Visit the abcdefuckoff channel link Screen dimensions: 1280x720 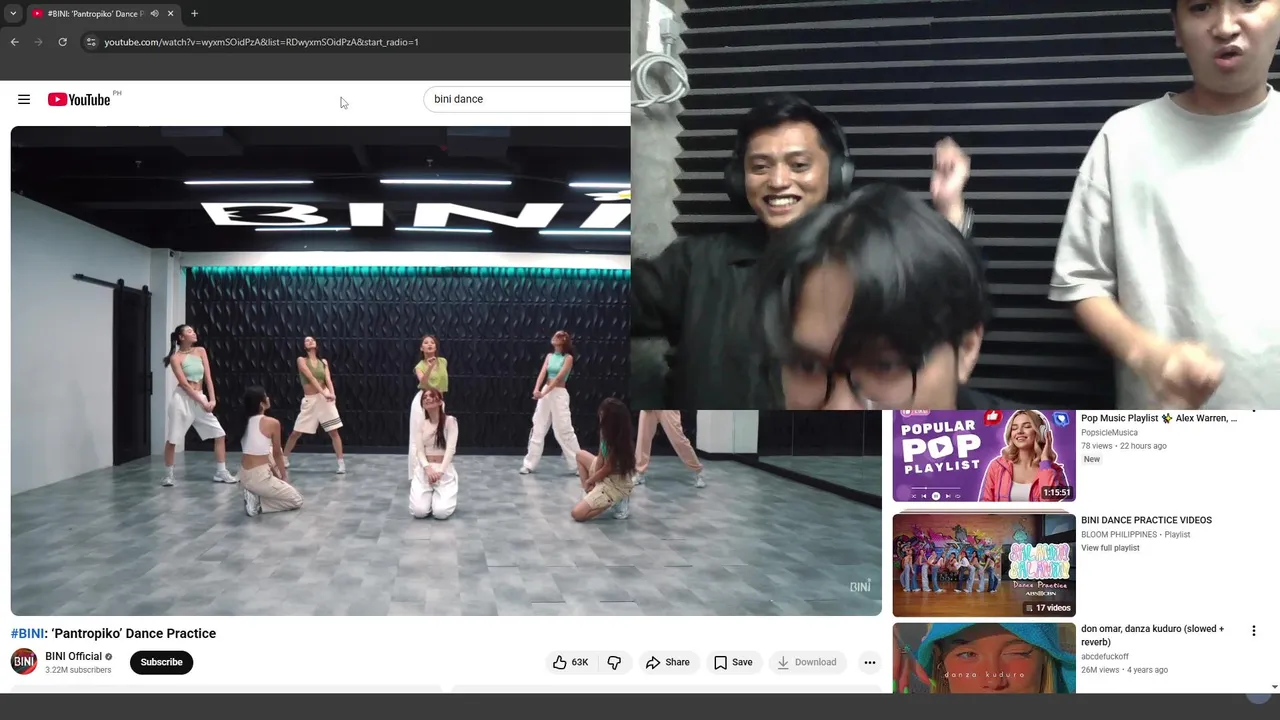click(1105, 656)
